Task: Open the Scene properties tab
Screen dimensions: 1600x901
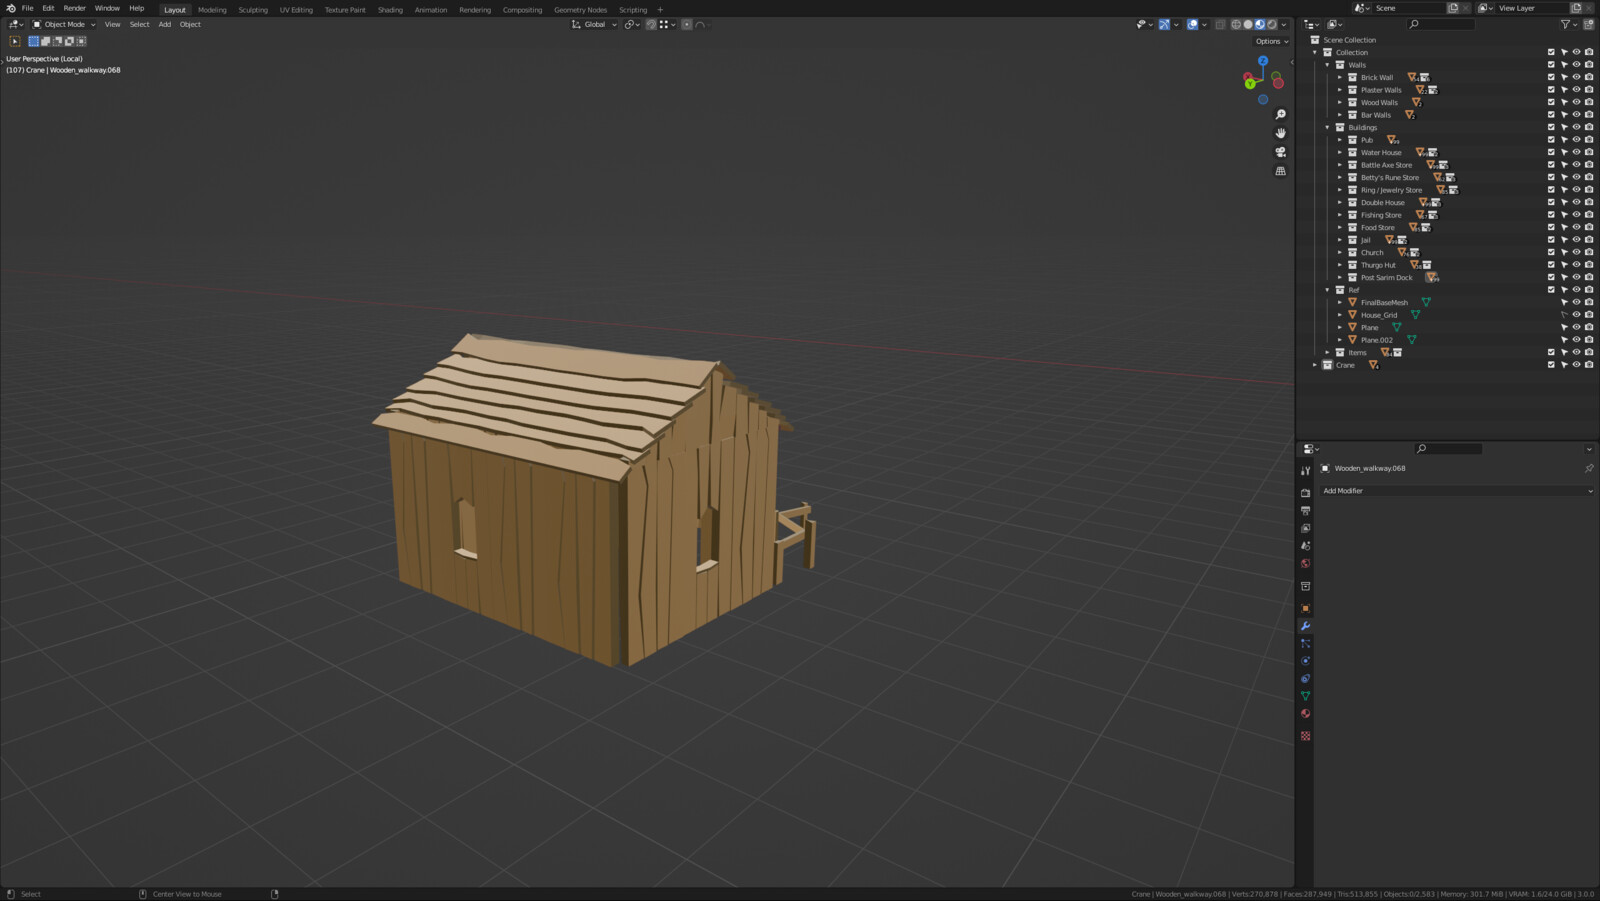Action: (x=1305, y=546)
